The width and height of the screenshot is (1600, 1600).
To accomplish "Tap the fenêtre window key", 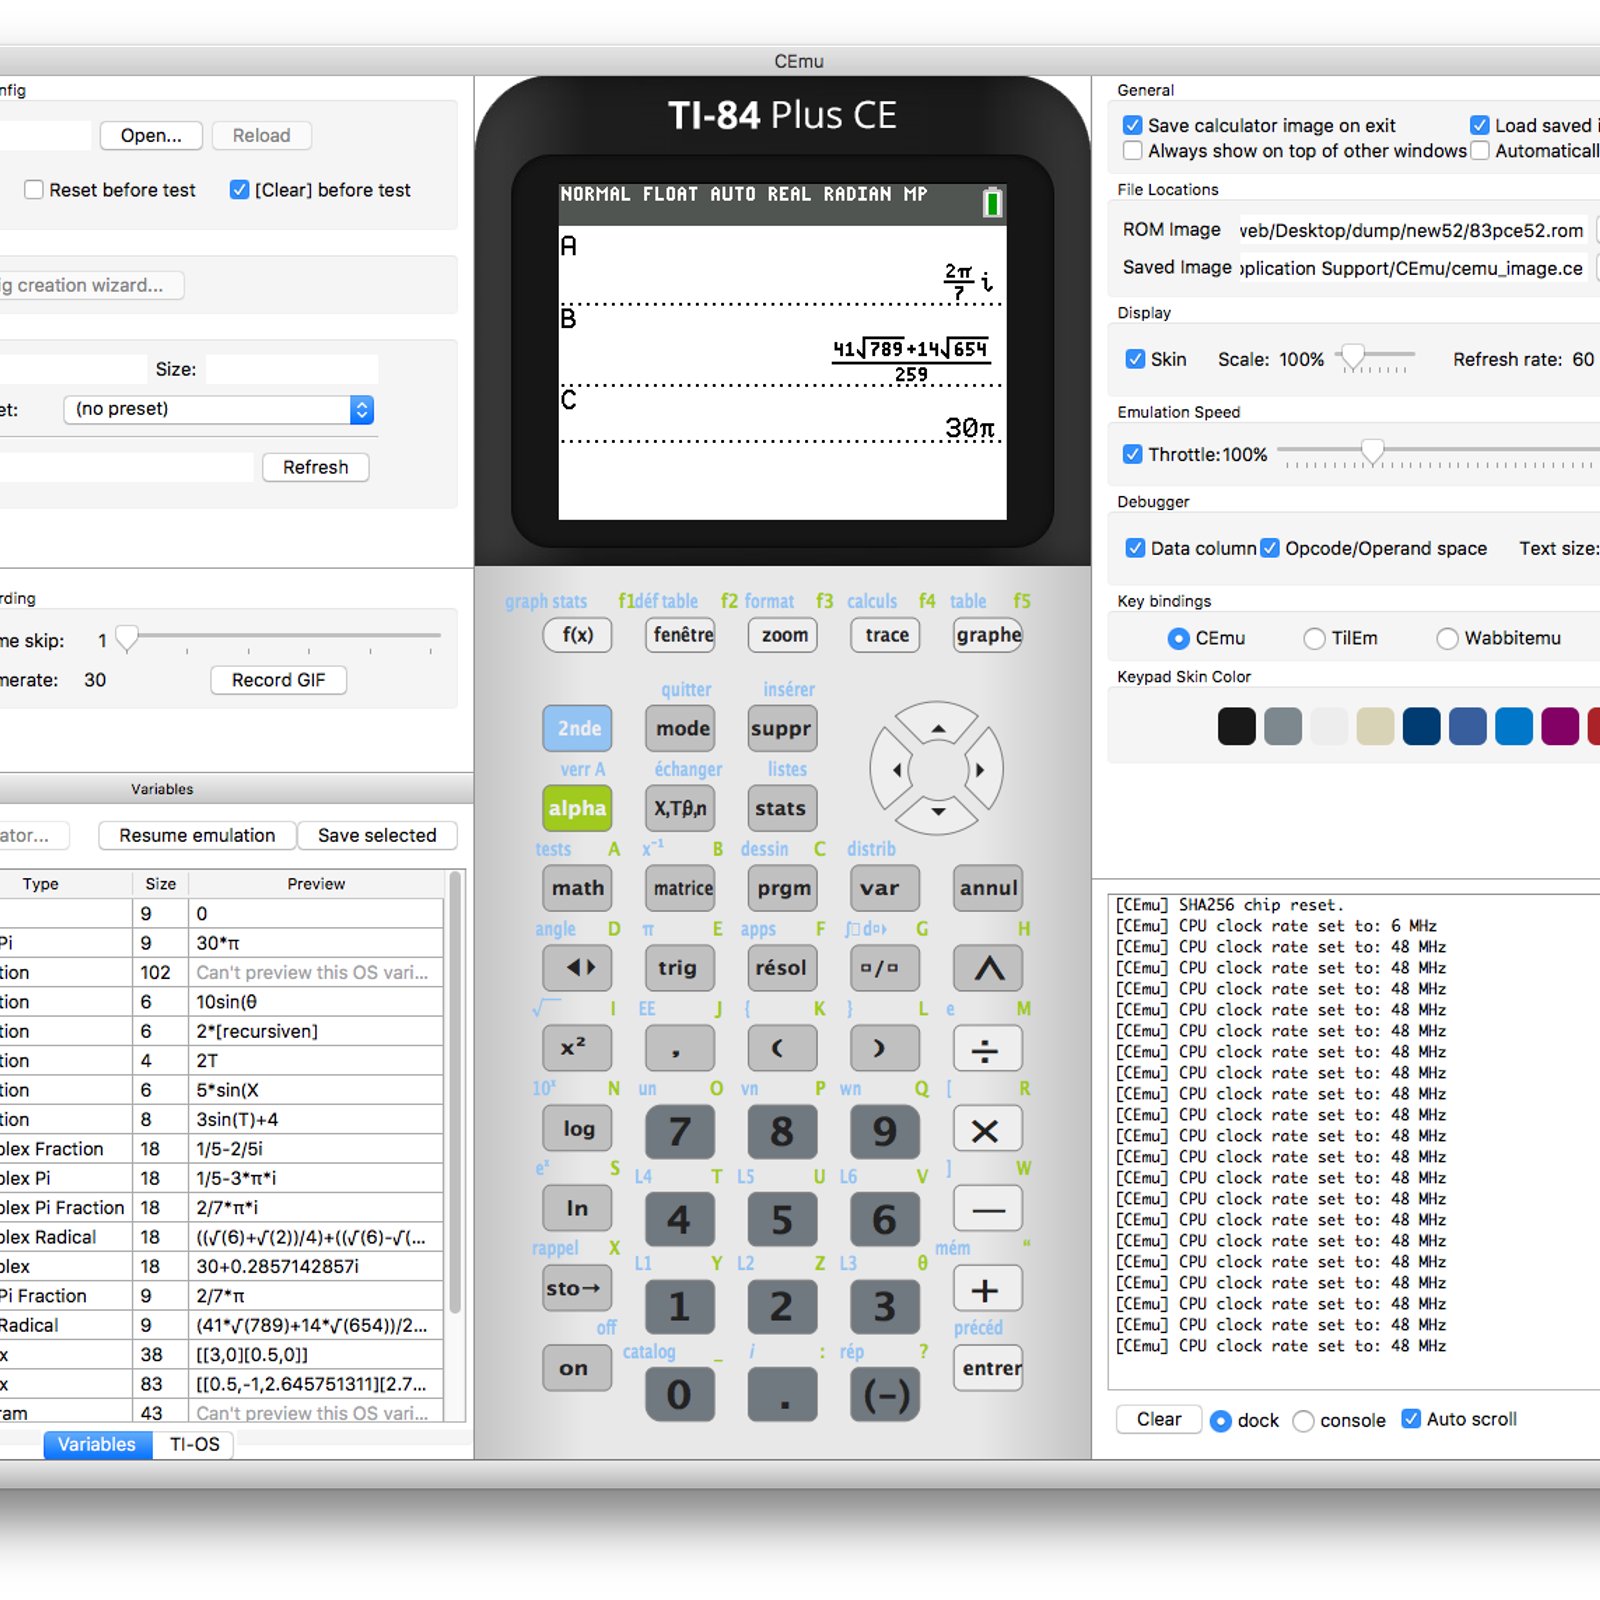I will tap(682, 635).
